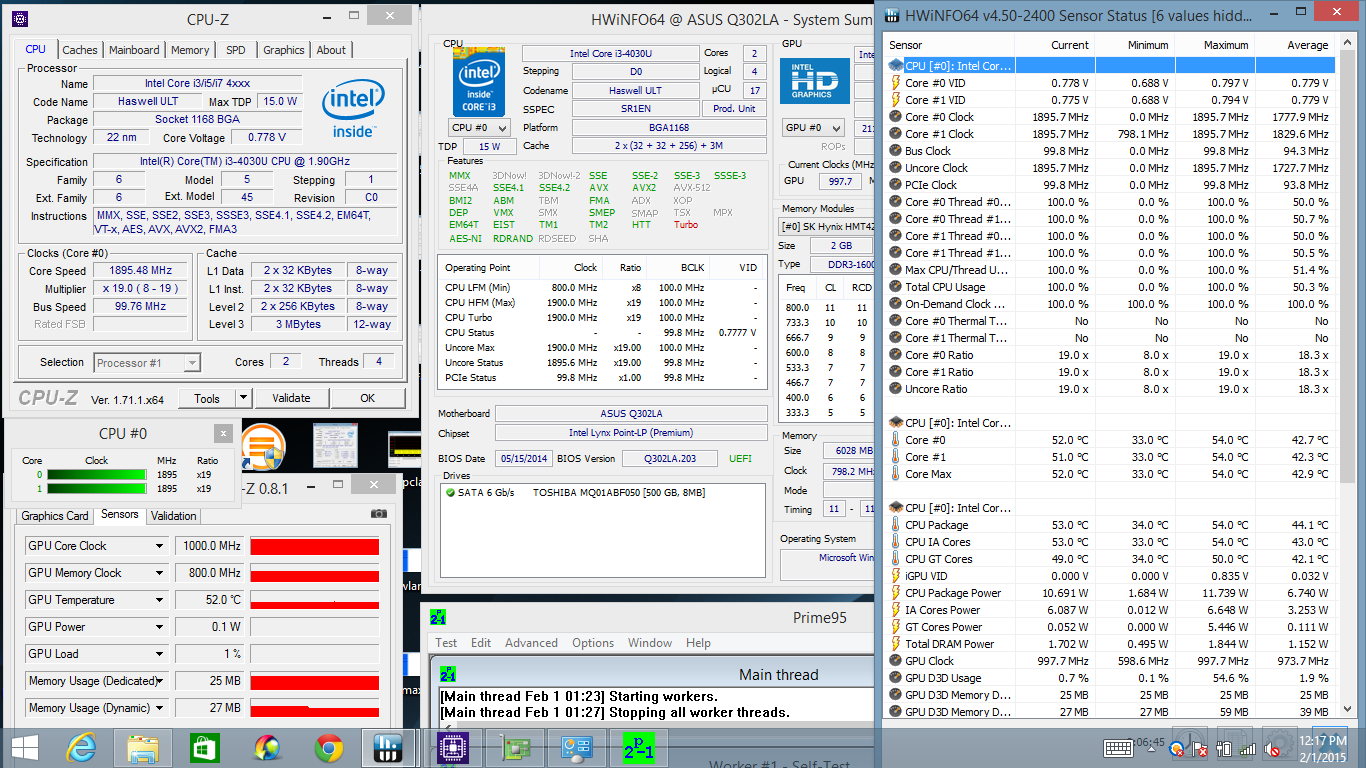Screen dimensions: 1366x768
Task: Open the SK Hynix memory module dropdown
Action: (x=825, y=227)
